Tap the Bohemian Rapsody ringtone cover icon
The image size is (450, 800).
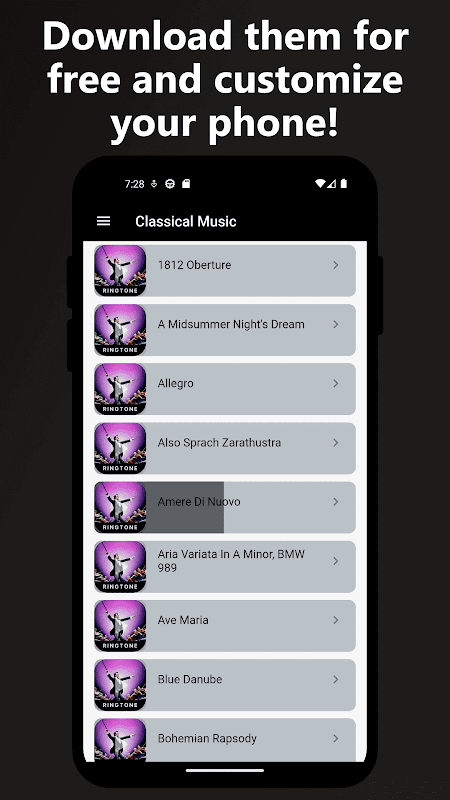(120, 740)
